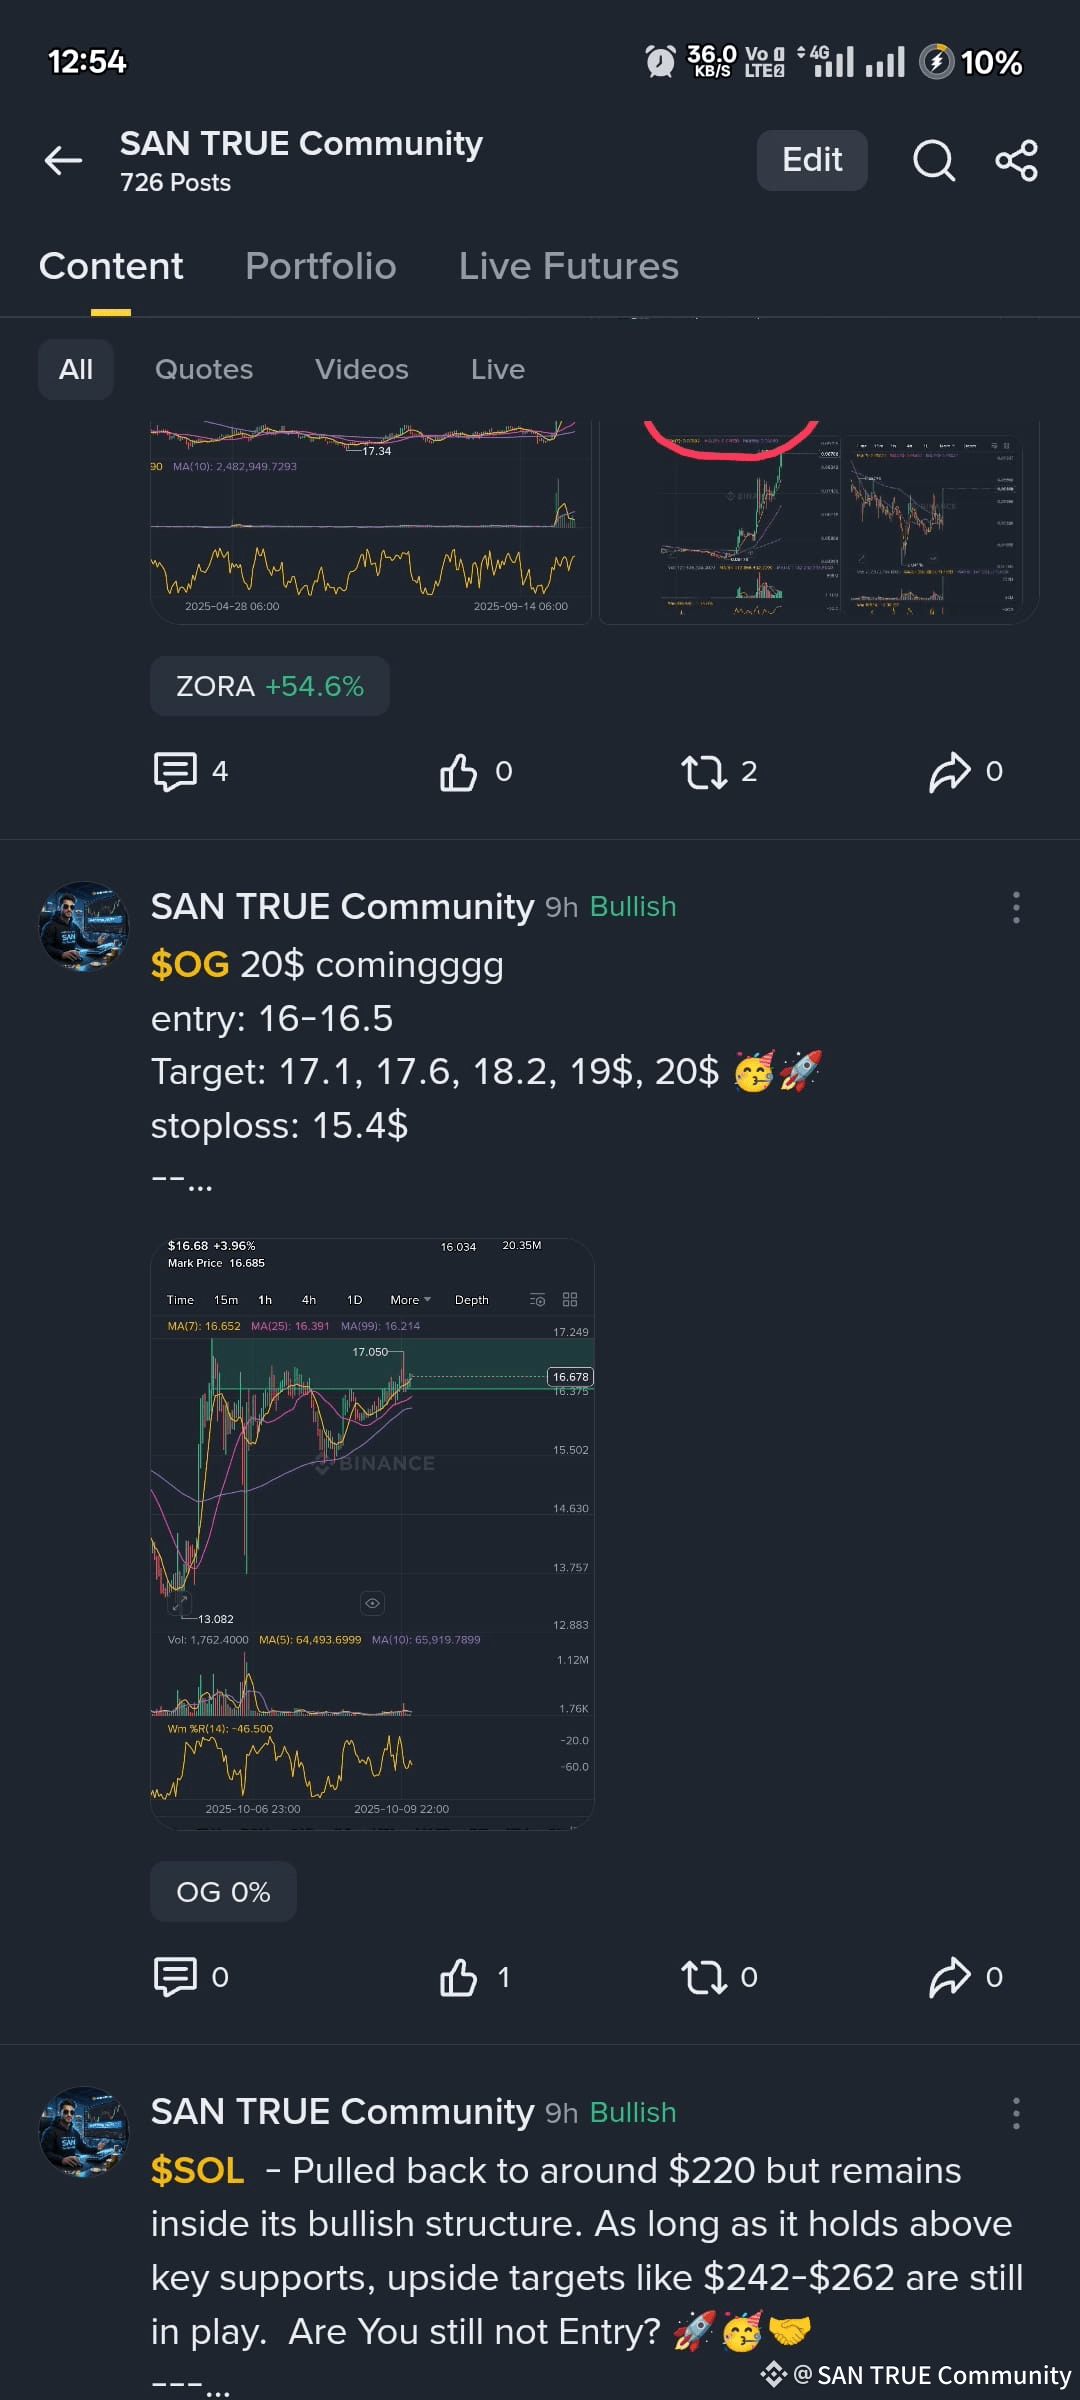Image resolution: width=1080 pixels, height=2400 pixels.
Task: Select the Live filter
Action: point(498,369)
